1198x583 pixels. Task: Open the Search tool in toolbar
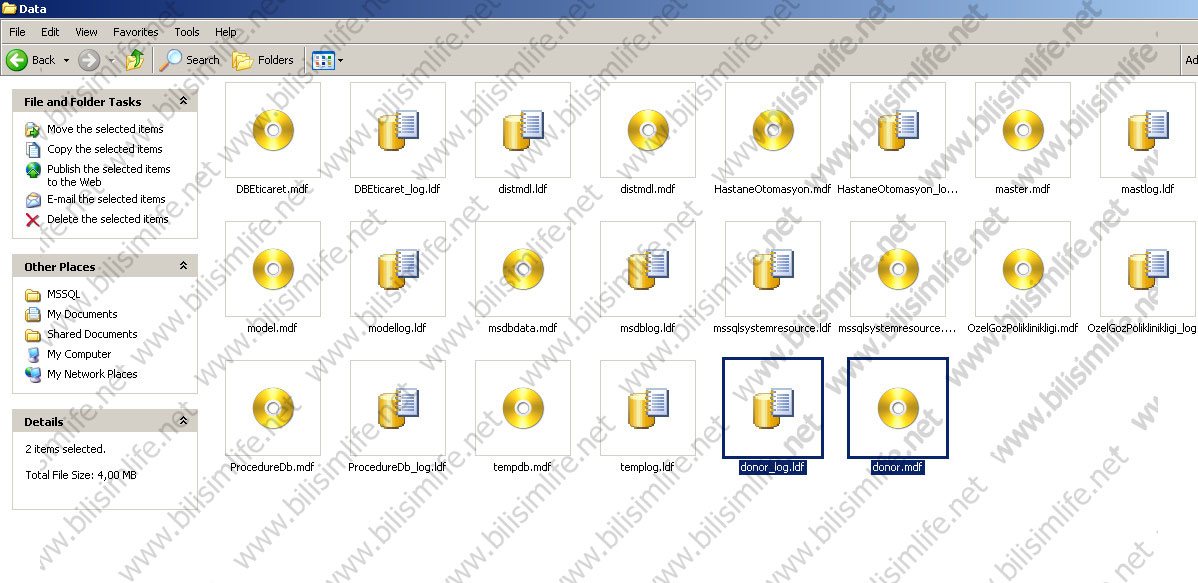pyautogui.click(x=190, y=60)
